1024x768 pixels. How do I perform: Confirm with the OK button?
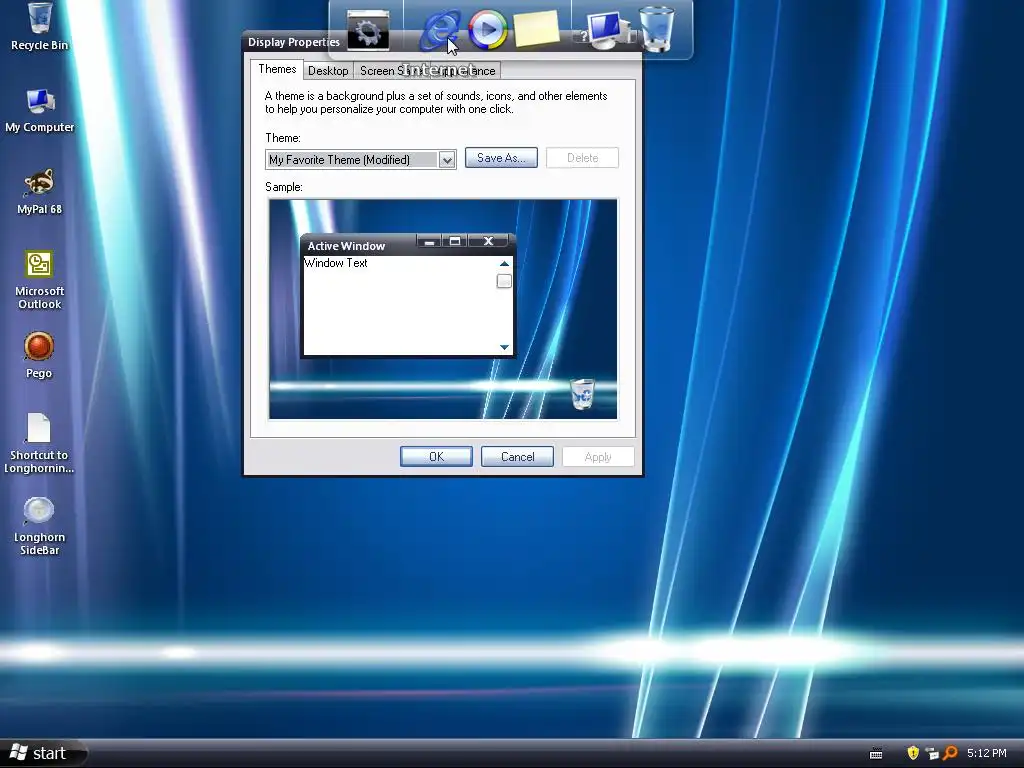[436, 456]
